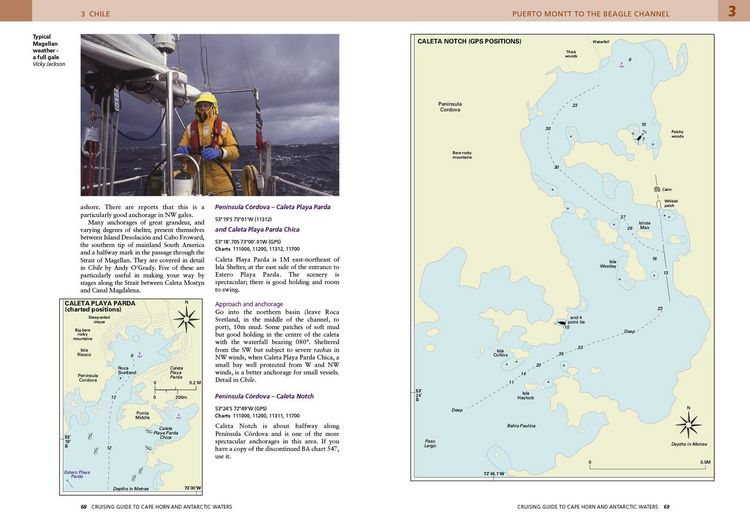This screenshot has width=750, height=530.
Task: Click map title 'CALETA NOTCH (GPS POSITIONS)'
Action: [469, 41]
